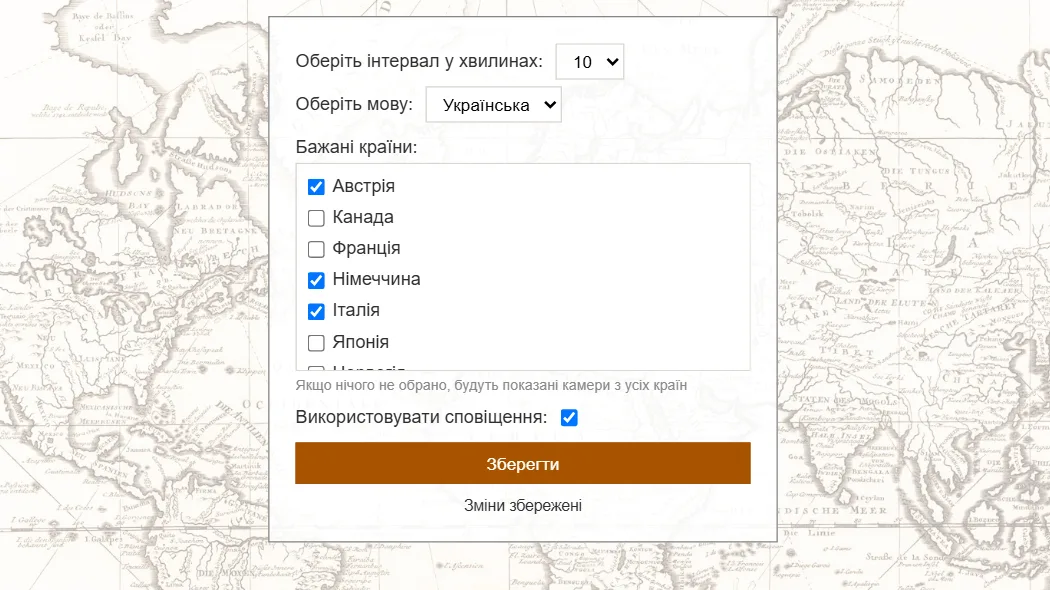
Task: Click the Бажані країни heading label
Action: 356,147
